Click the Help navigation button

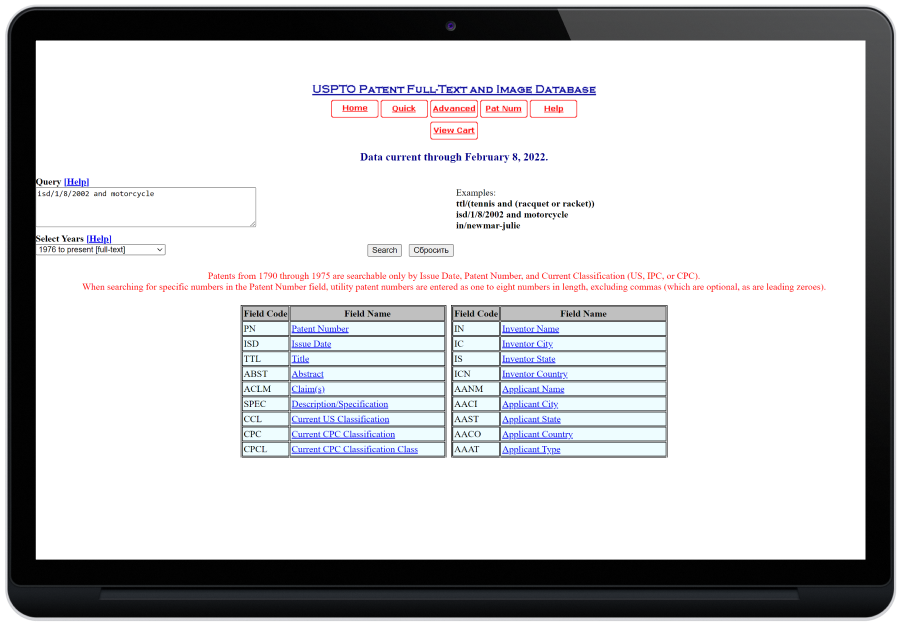(x=553, y=109)
